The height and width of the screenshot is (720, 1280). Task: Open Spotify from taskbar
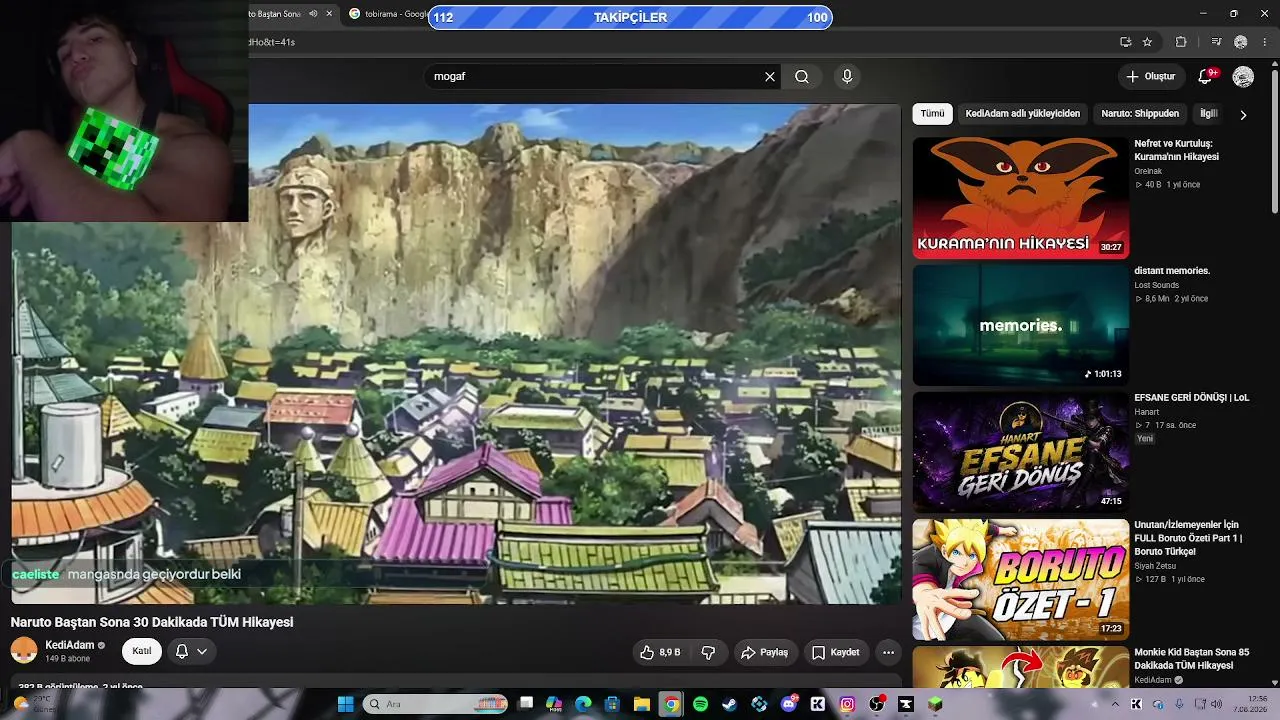click(700, 704)
